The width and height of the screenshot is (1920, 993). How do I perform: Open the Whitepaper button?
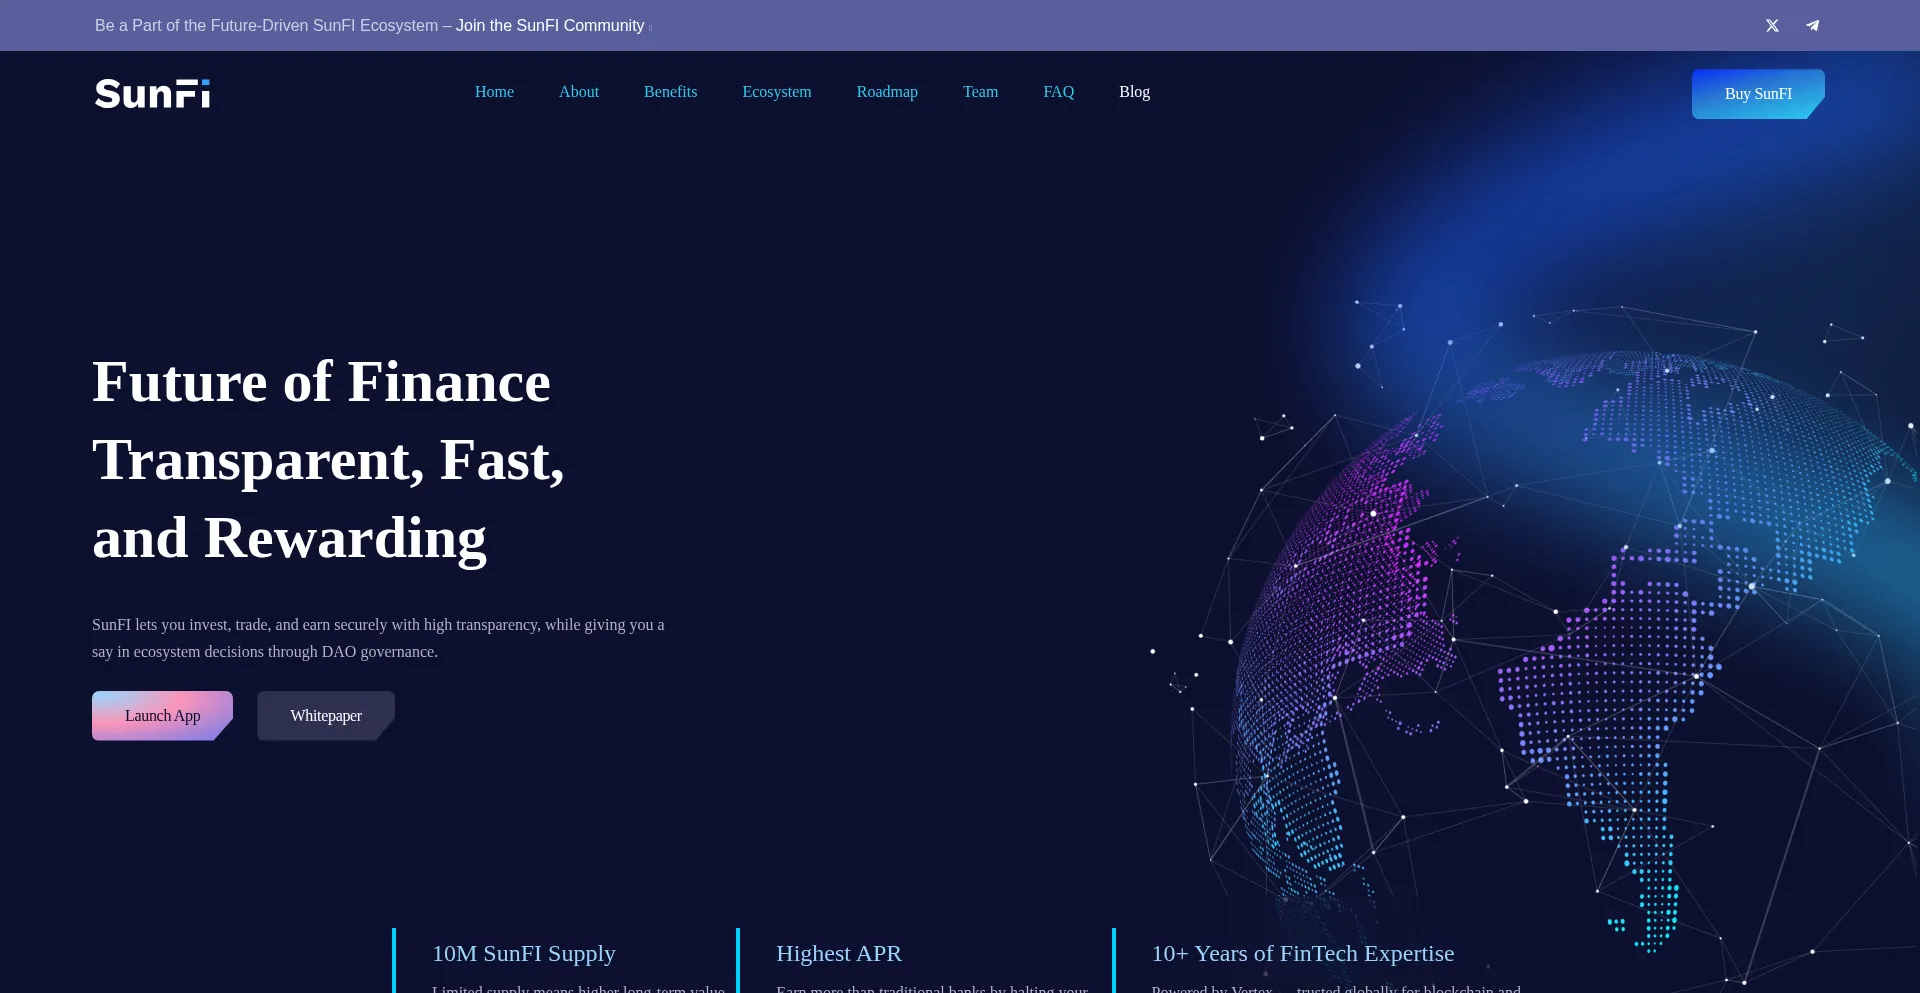[326, 716]
